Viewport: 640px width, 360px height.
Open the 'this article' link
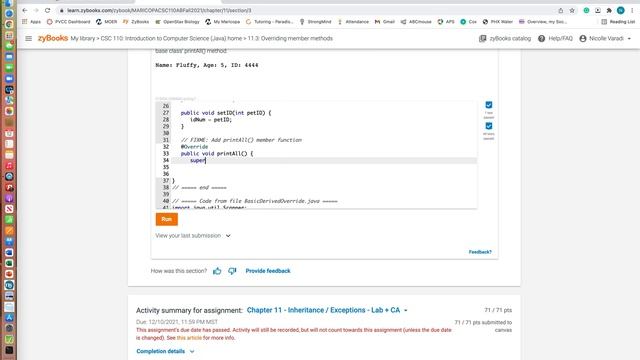click(x=189, y=338)
